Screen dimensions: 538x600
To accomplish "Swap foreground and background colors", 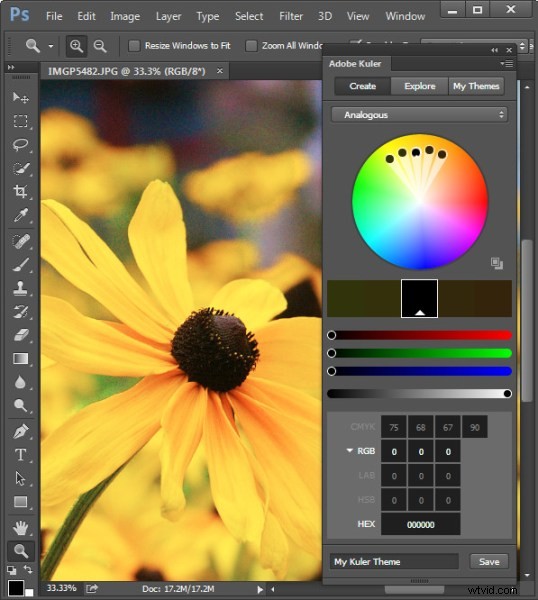I will [x=28, y=569].
